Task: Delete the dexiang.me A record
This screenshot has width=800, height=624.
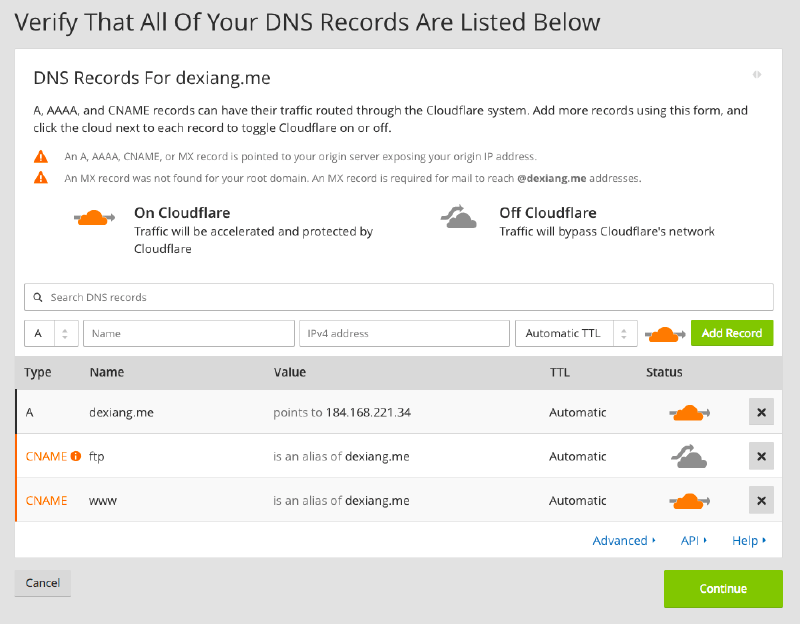Action: coord(761,412)
